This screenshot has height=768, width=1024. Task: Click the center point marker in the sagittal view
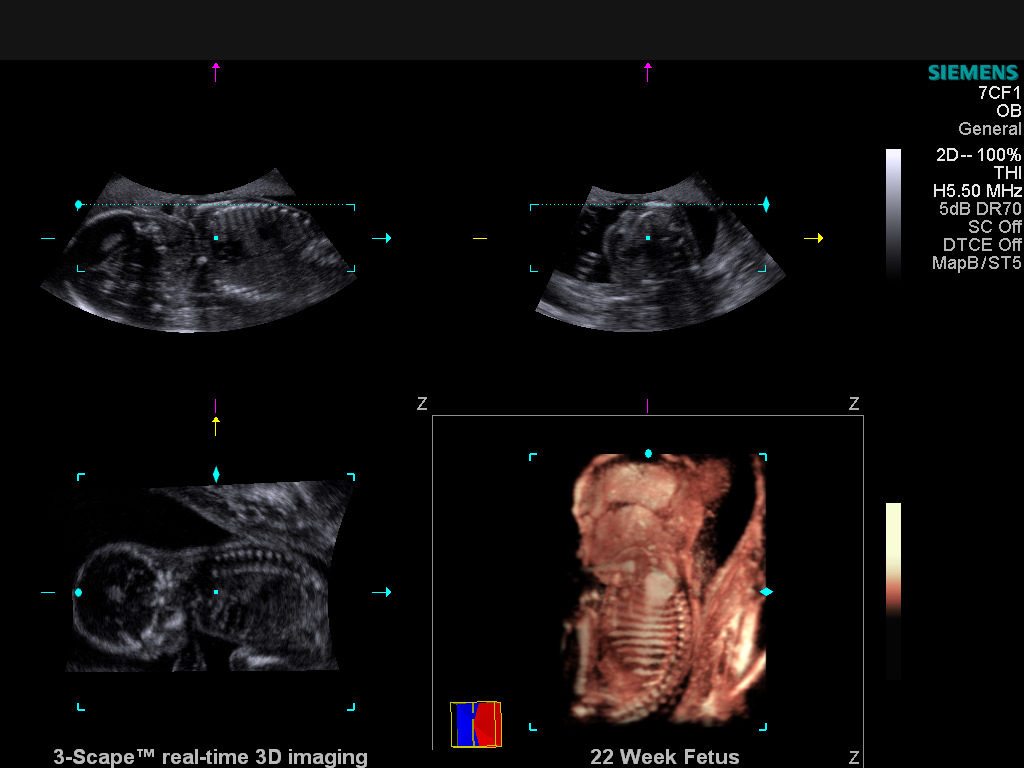coord(216,238)
